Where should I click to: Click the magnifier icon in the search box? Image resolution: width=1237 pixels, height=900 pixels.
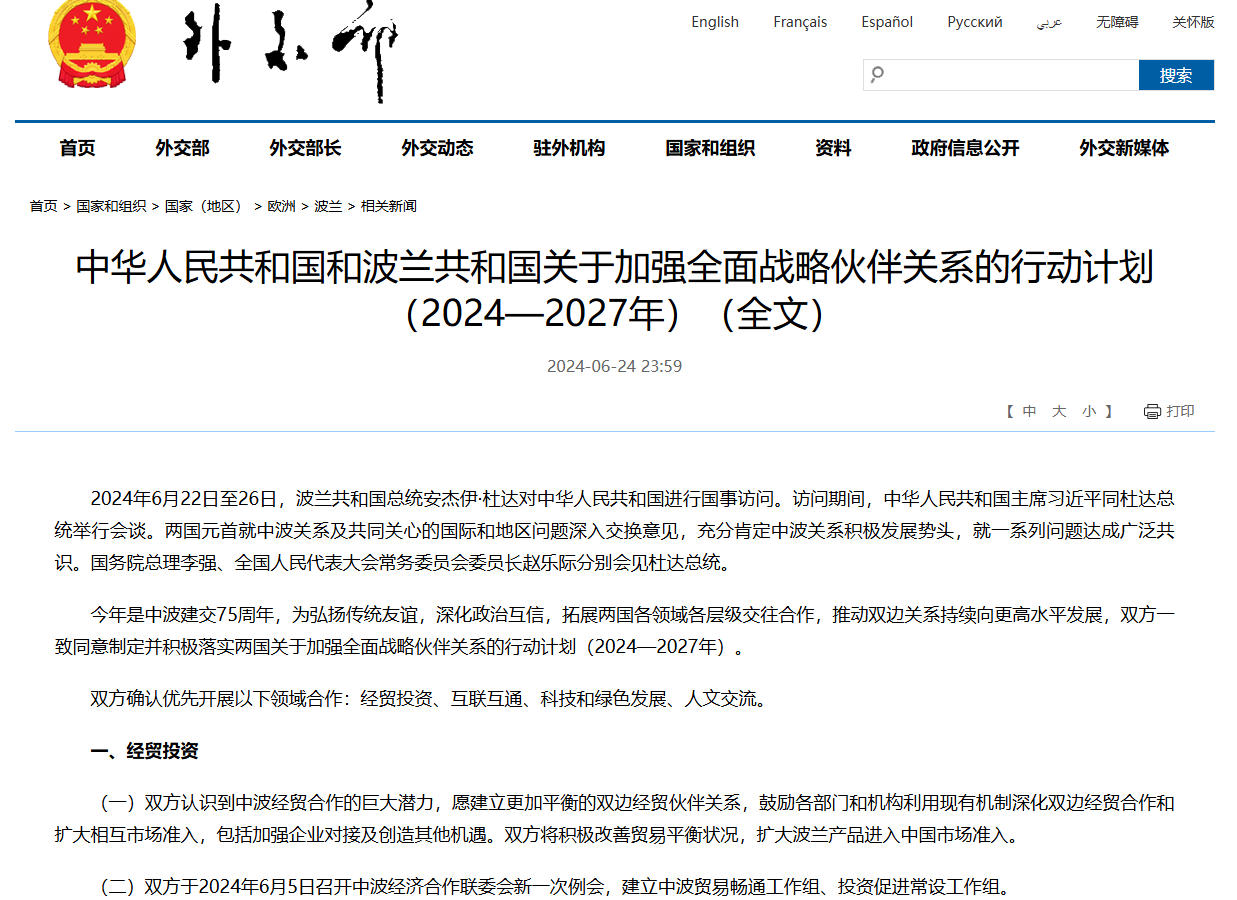coord(878,74)
